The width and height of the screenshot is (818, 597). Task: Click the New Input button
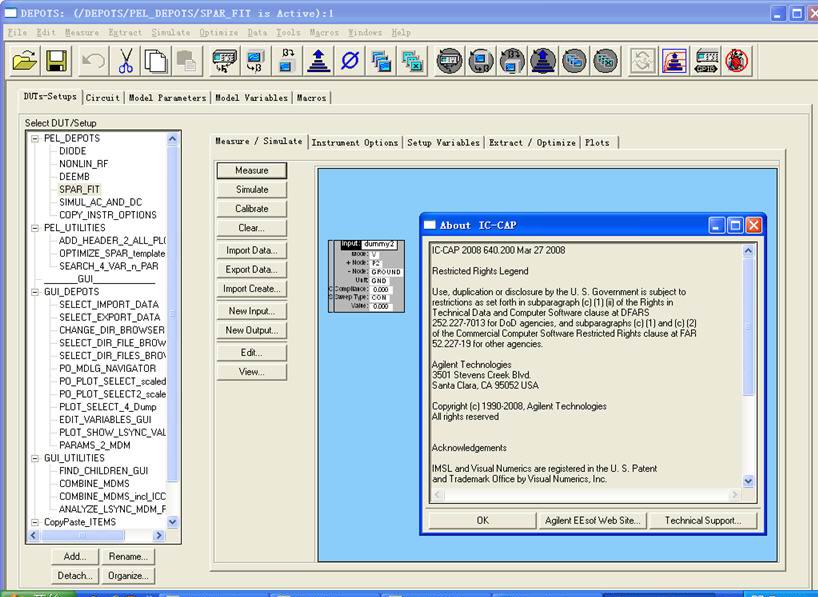pyautogui.click(x=251, y=311)
